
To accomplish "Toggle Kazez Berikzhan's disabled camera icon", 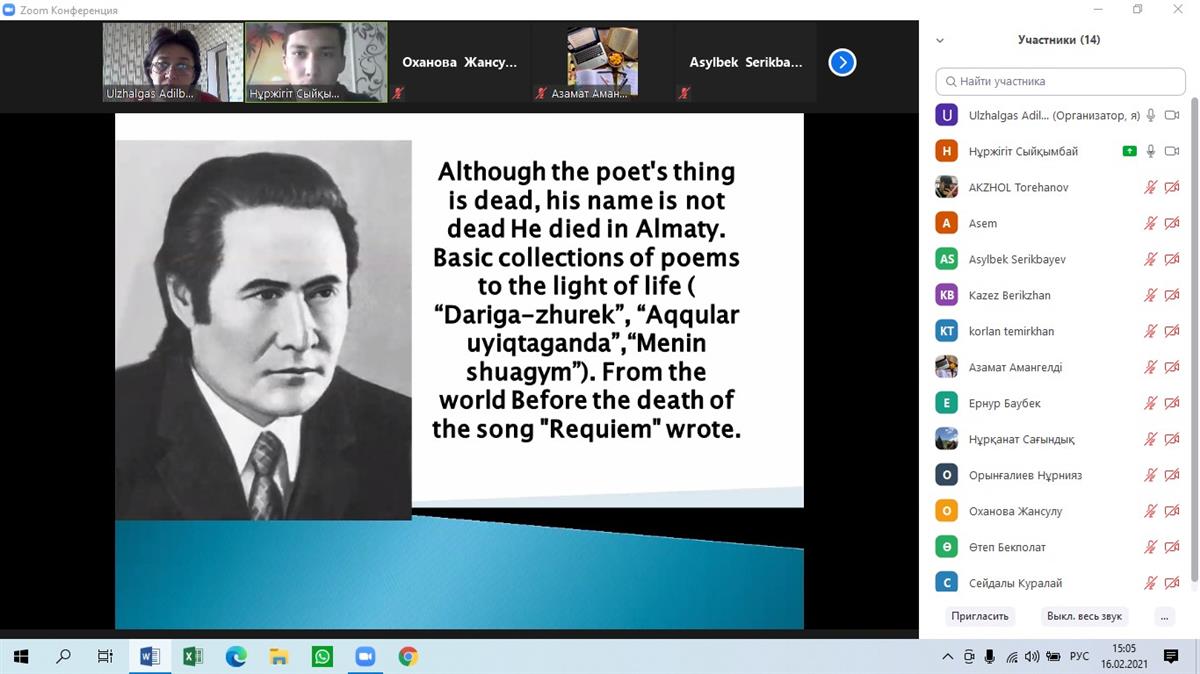I will click(x=1172, y=296).
